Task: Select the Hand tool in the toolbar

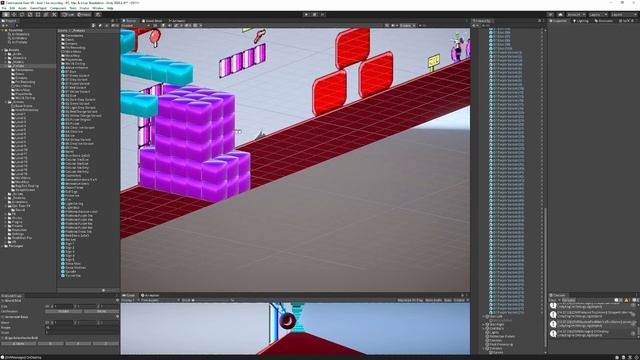Action: tap(6, 14)
